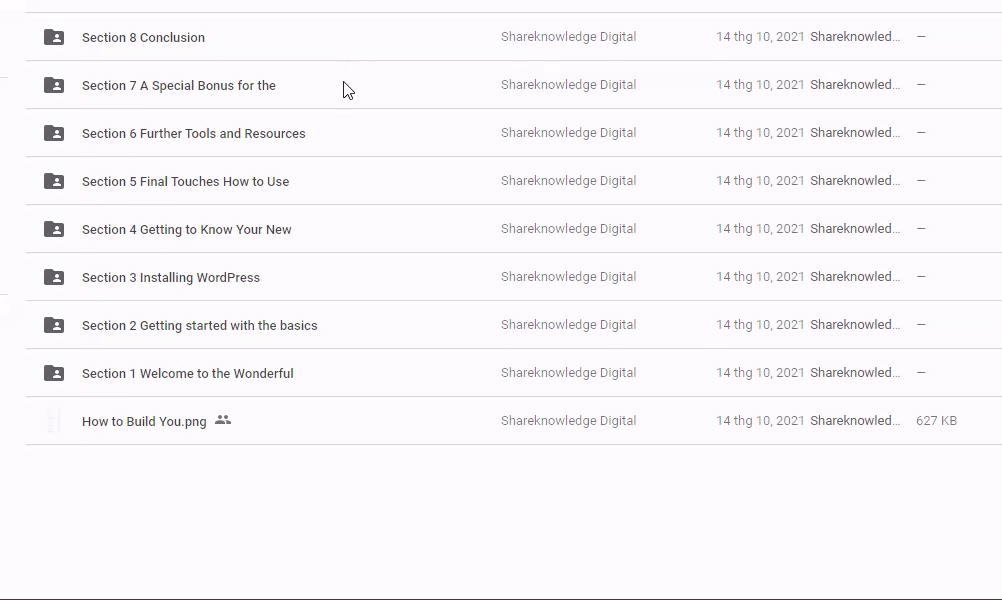This screenshot has width=1002, height=600.
Task: Select Section 3 Installing WordPress name
Action: tap(170, 278)
